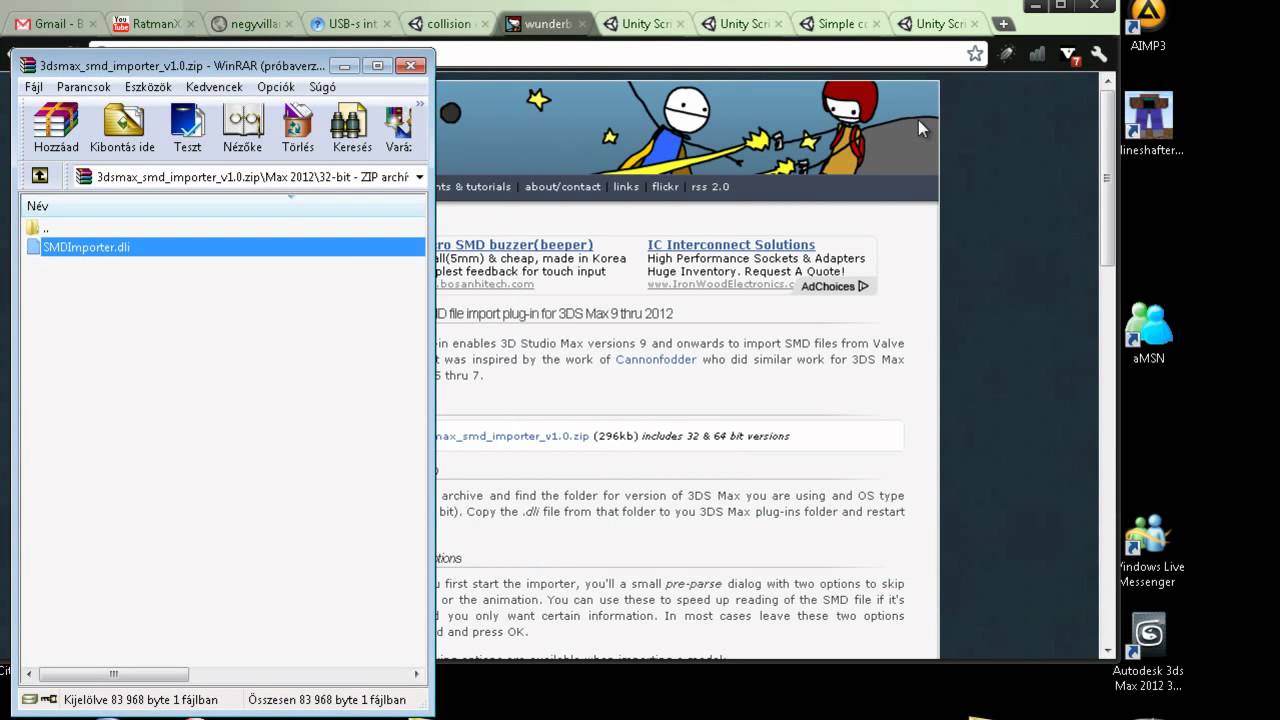Open the Fájl menu in WinRAR
The width and height of the screenshot is (1280, 720).
tap(34, 87)
